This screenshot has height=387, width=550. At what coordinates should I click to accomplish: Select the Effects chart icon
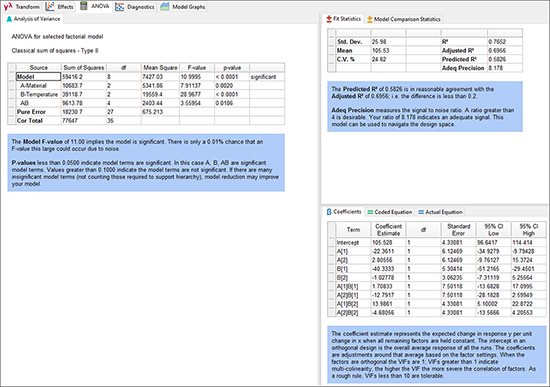[x=50, y=6]
